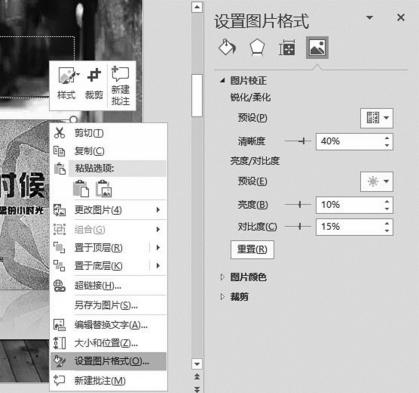Open the Effects pentagon tab icon

point(257,47)
